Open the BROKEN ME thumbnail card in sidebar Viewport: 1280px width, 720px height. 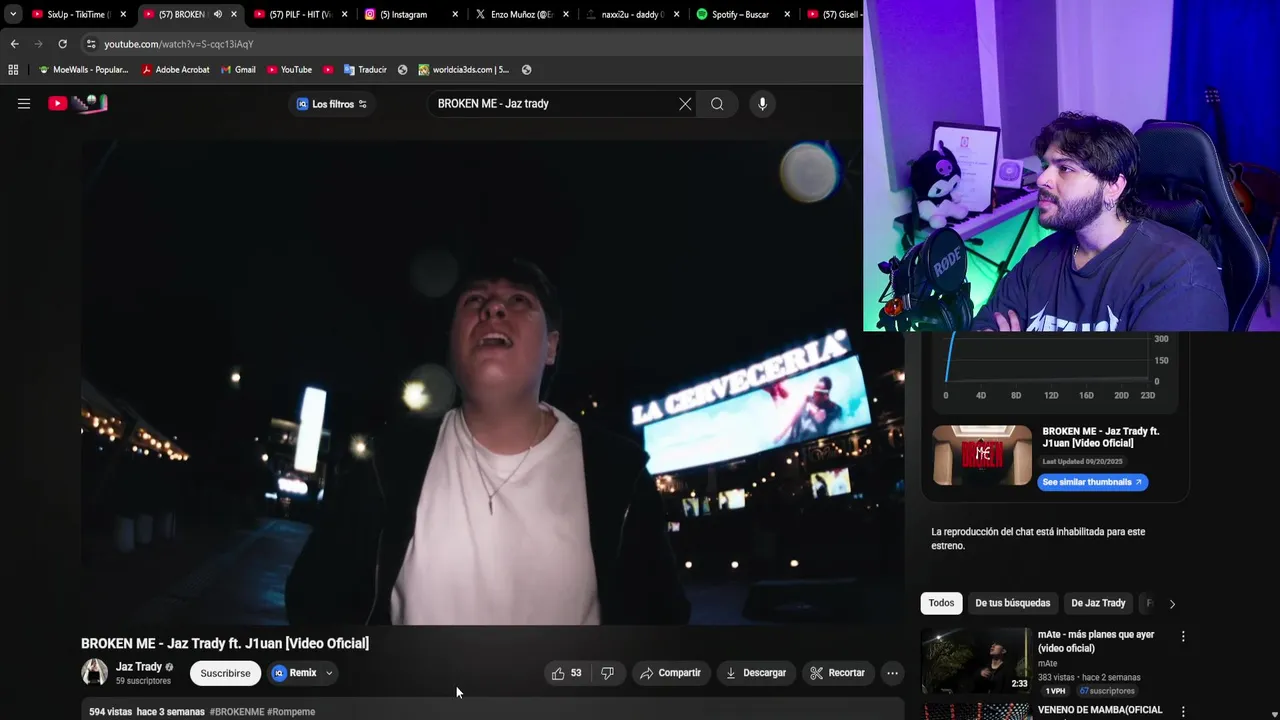(982, 455)
